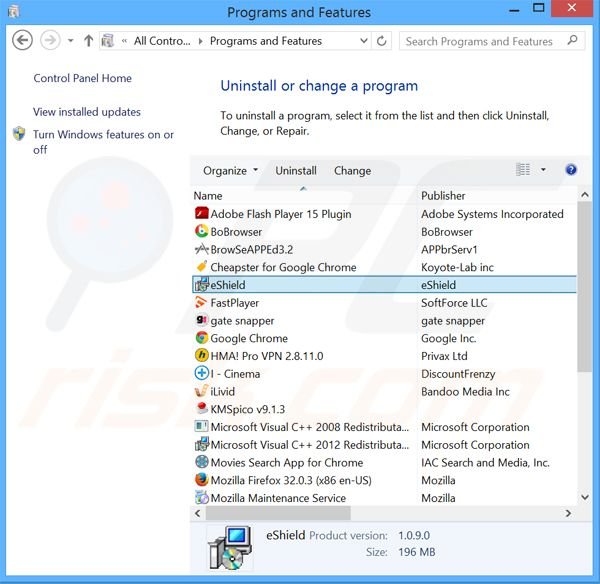Refresh the Programs and Features list

tap(382, 41)
